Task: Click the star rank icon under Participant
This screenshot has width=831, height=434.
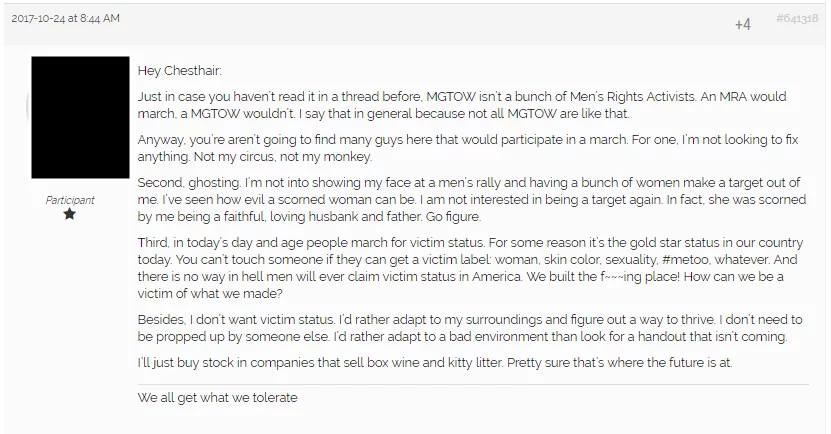Action: click(69, 214)
